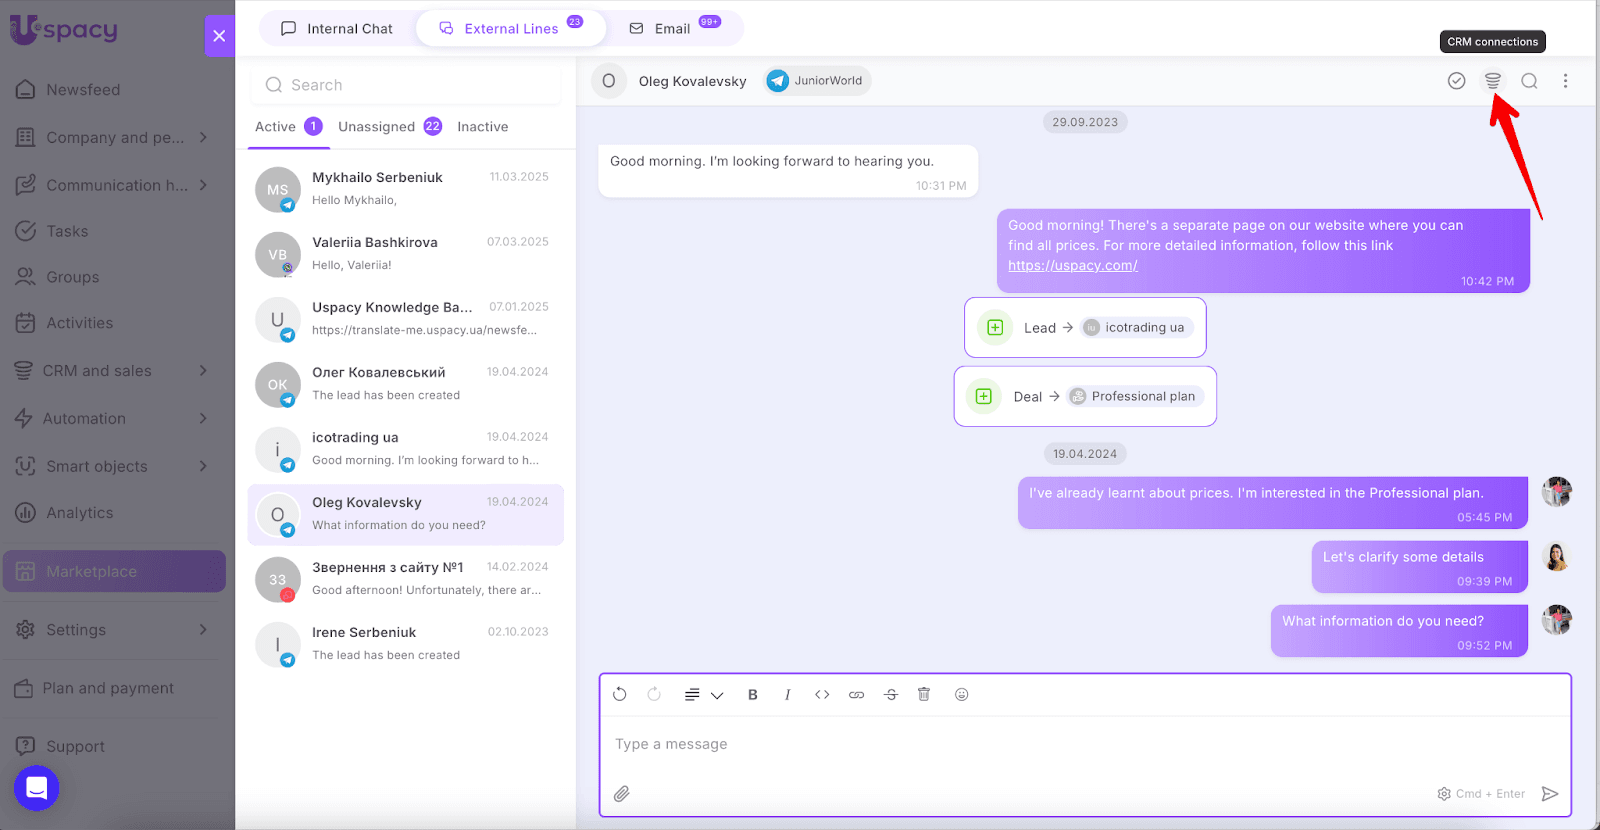
Task: Open text alignment dropdown in editor
Action: 704,695
